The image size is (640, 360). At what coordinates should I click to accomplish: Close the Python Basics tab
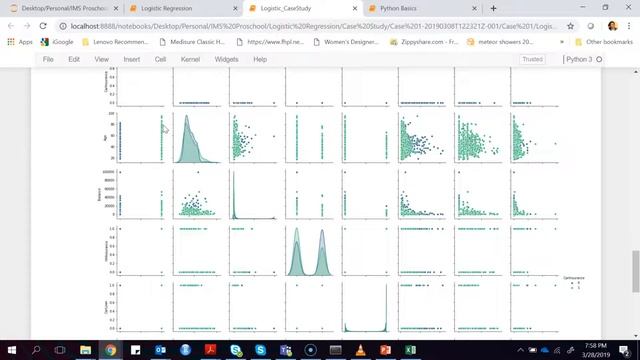point(474,8)
